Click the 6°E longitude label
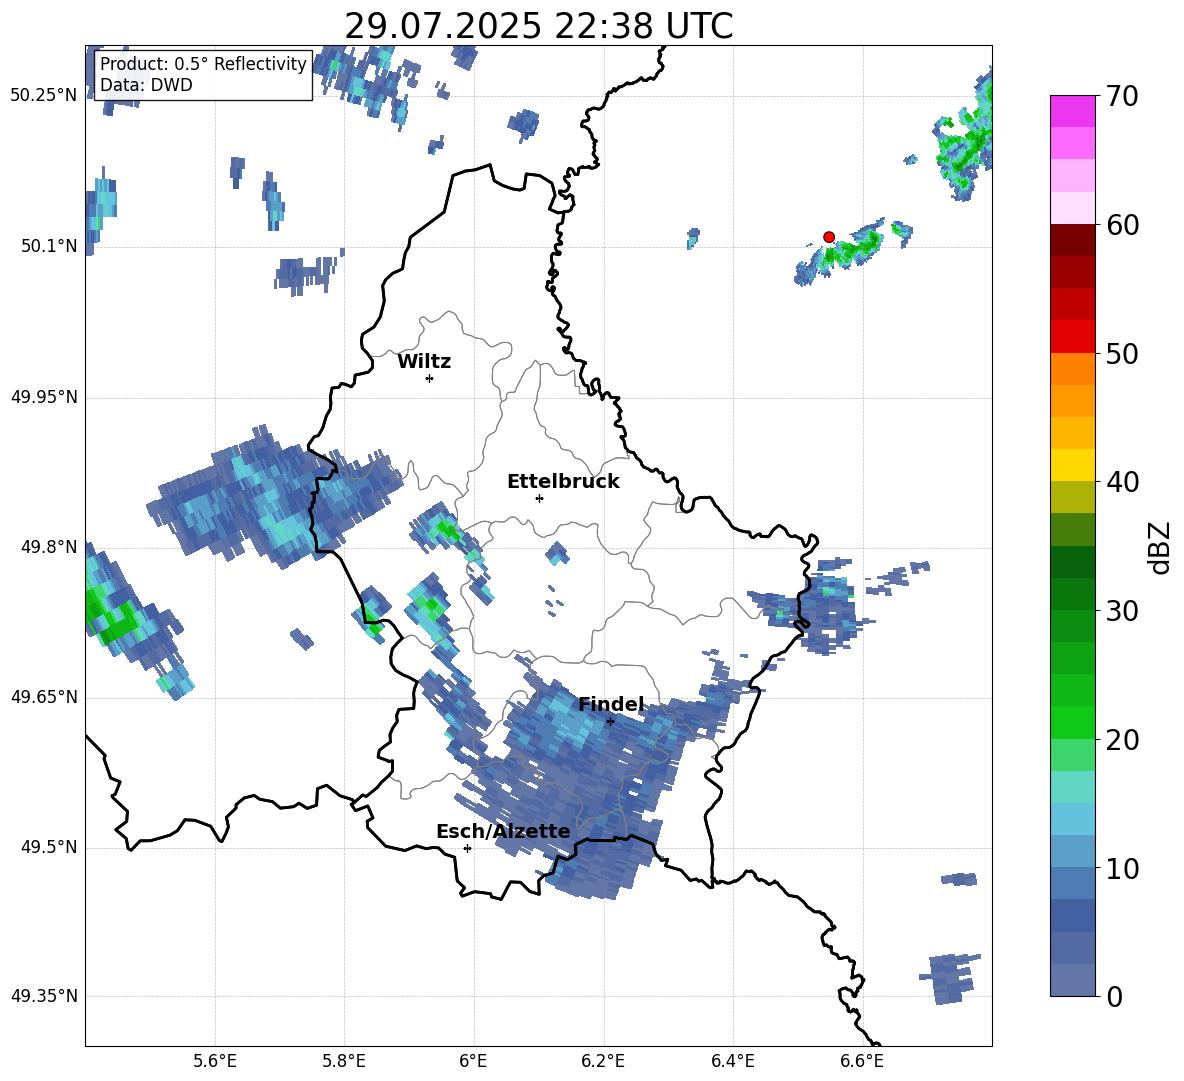Viewport: 1184px width, 1081px height. pos(473,1061)
